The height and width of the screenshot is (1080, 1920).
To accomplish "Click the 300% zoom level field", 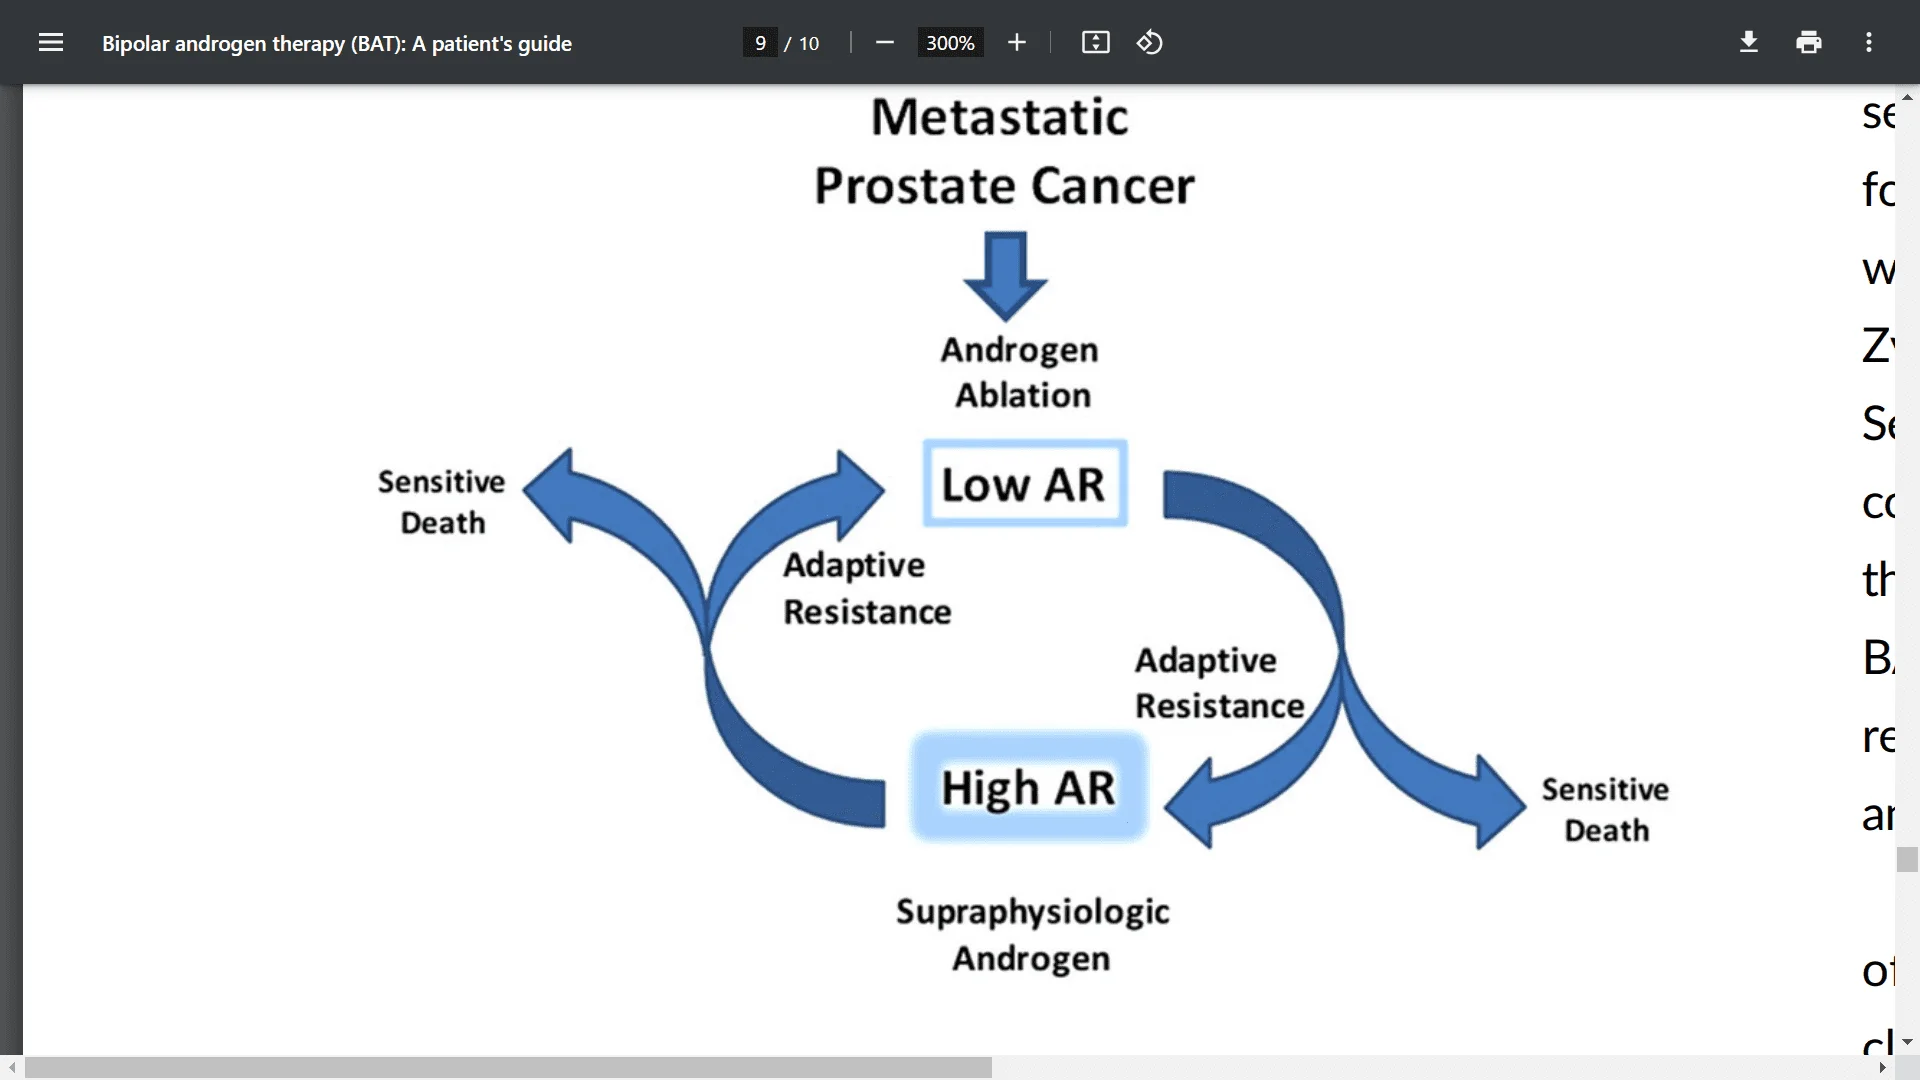I will click(x=950, y=43).
